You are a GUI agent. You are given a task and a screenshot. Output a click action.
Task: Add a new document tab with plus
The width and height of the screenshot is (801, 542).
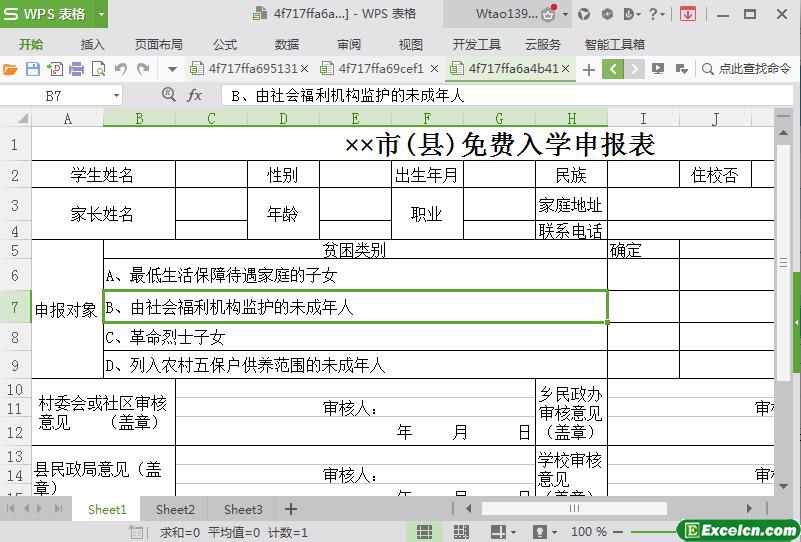coord(588,69)
